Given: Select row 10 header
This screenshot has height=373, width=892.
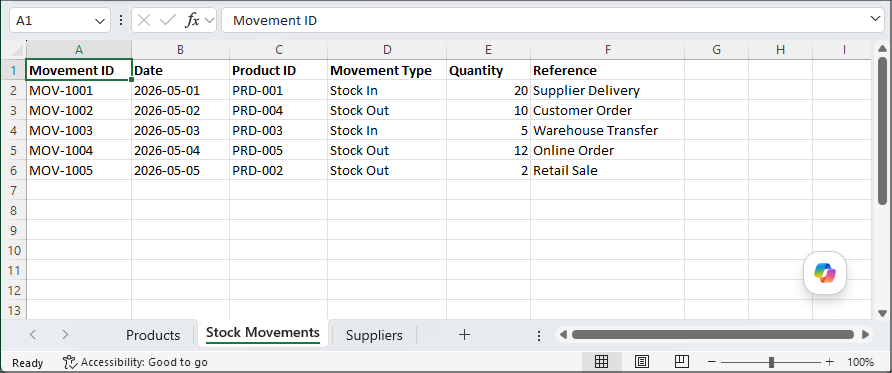Looking at the screenshot, I should click(x=14, y=250).
